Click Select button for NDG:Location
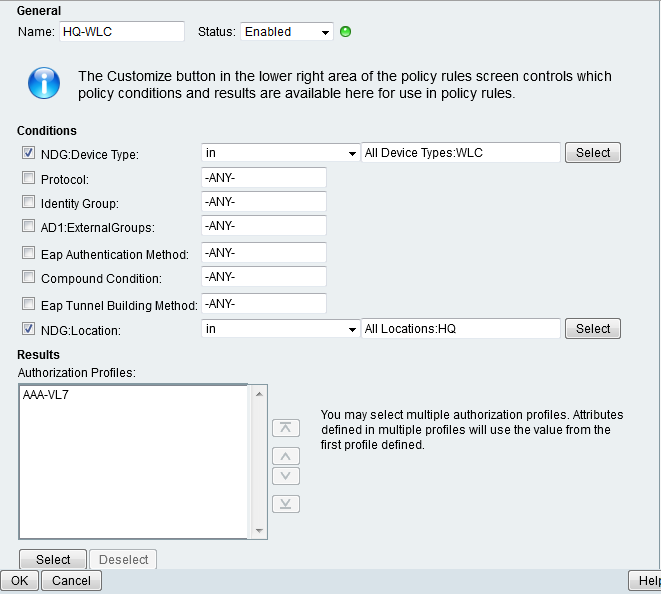The image size is (661, 594). 592,329
